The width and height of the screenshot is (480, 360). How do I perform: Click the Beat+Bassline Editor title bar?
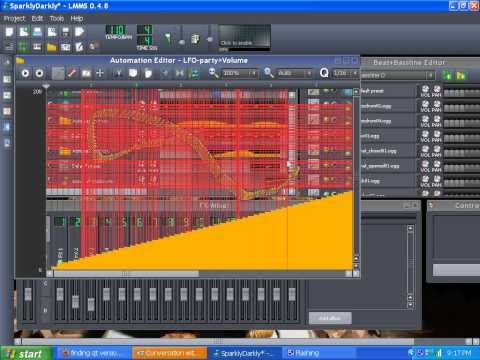click(421, 62)
